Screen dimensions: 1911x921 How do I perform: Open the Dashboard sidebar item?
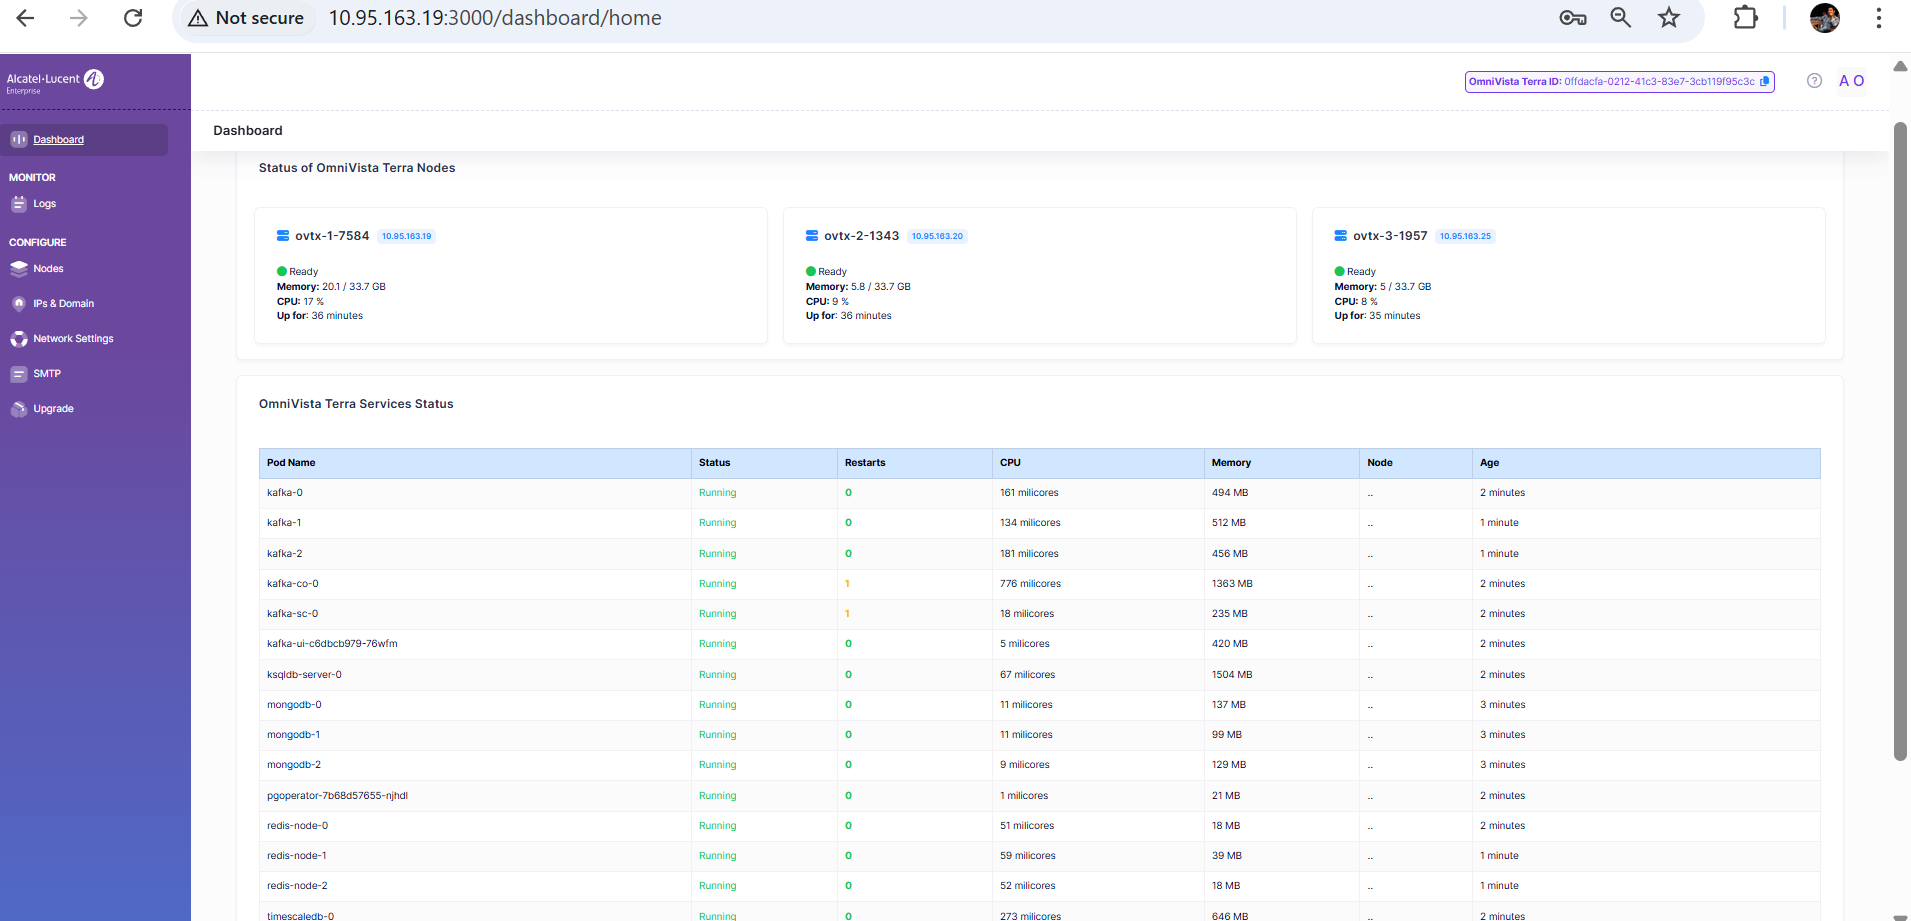click(84, 140)
